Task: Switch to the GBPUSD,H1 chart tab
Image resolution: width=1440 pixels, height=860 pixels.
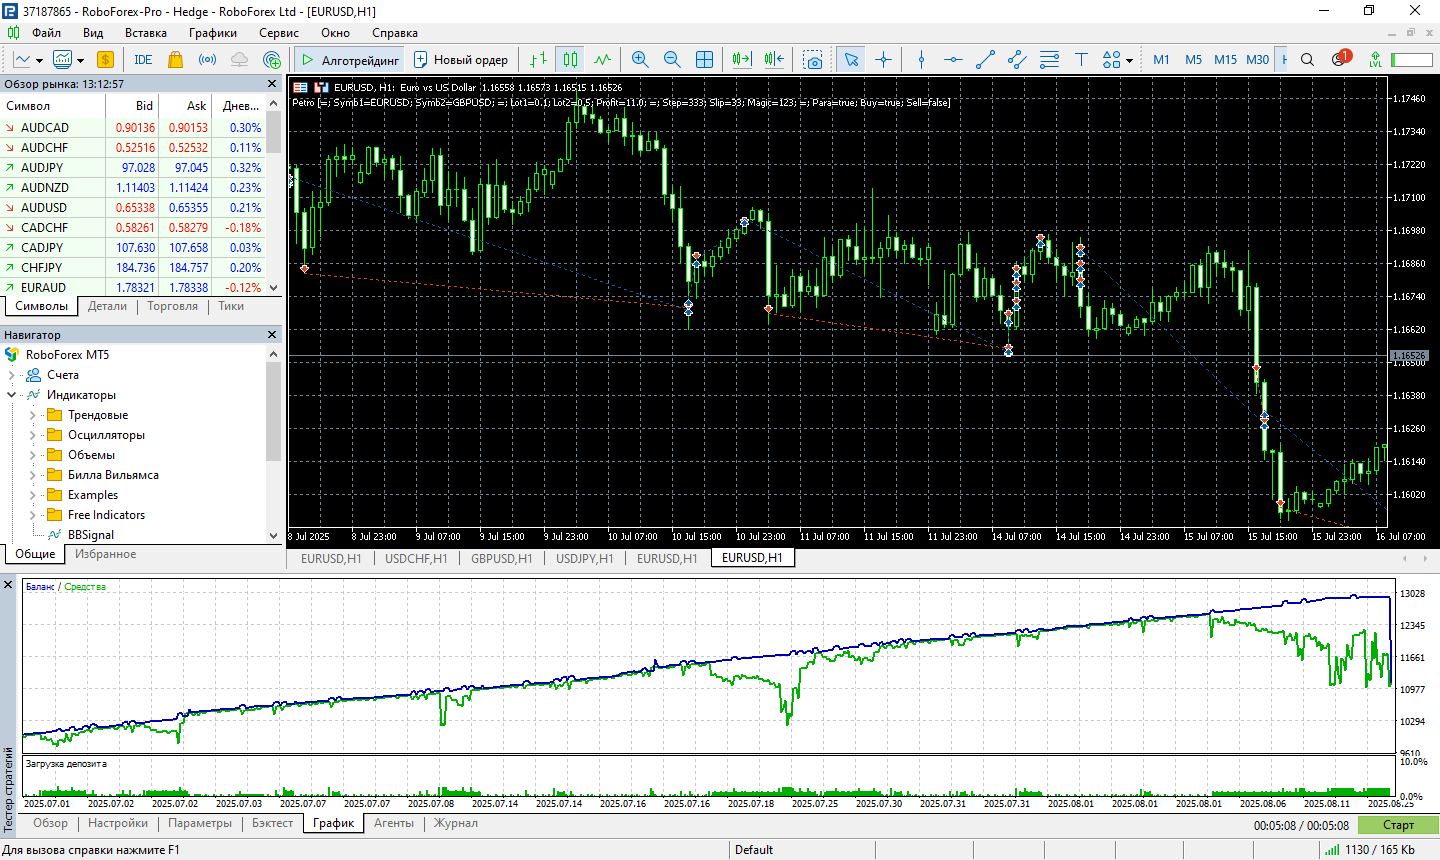Action: coord(501,558)
